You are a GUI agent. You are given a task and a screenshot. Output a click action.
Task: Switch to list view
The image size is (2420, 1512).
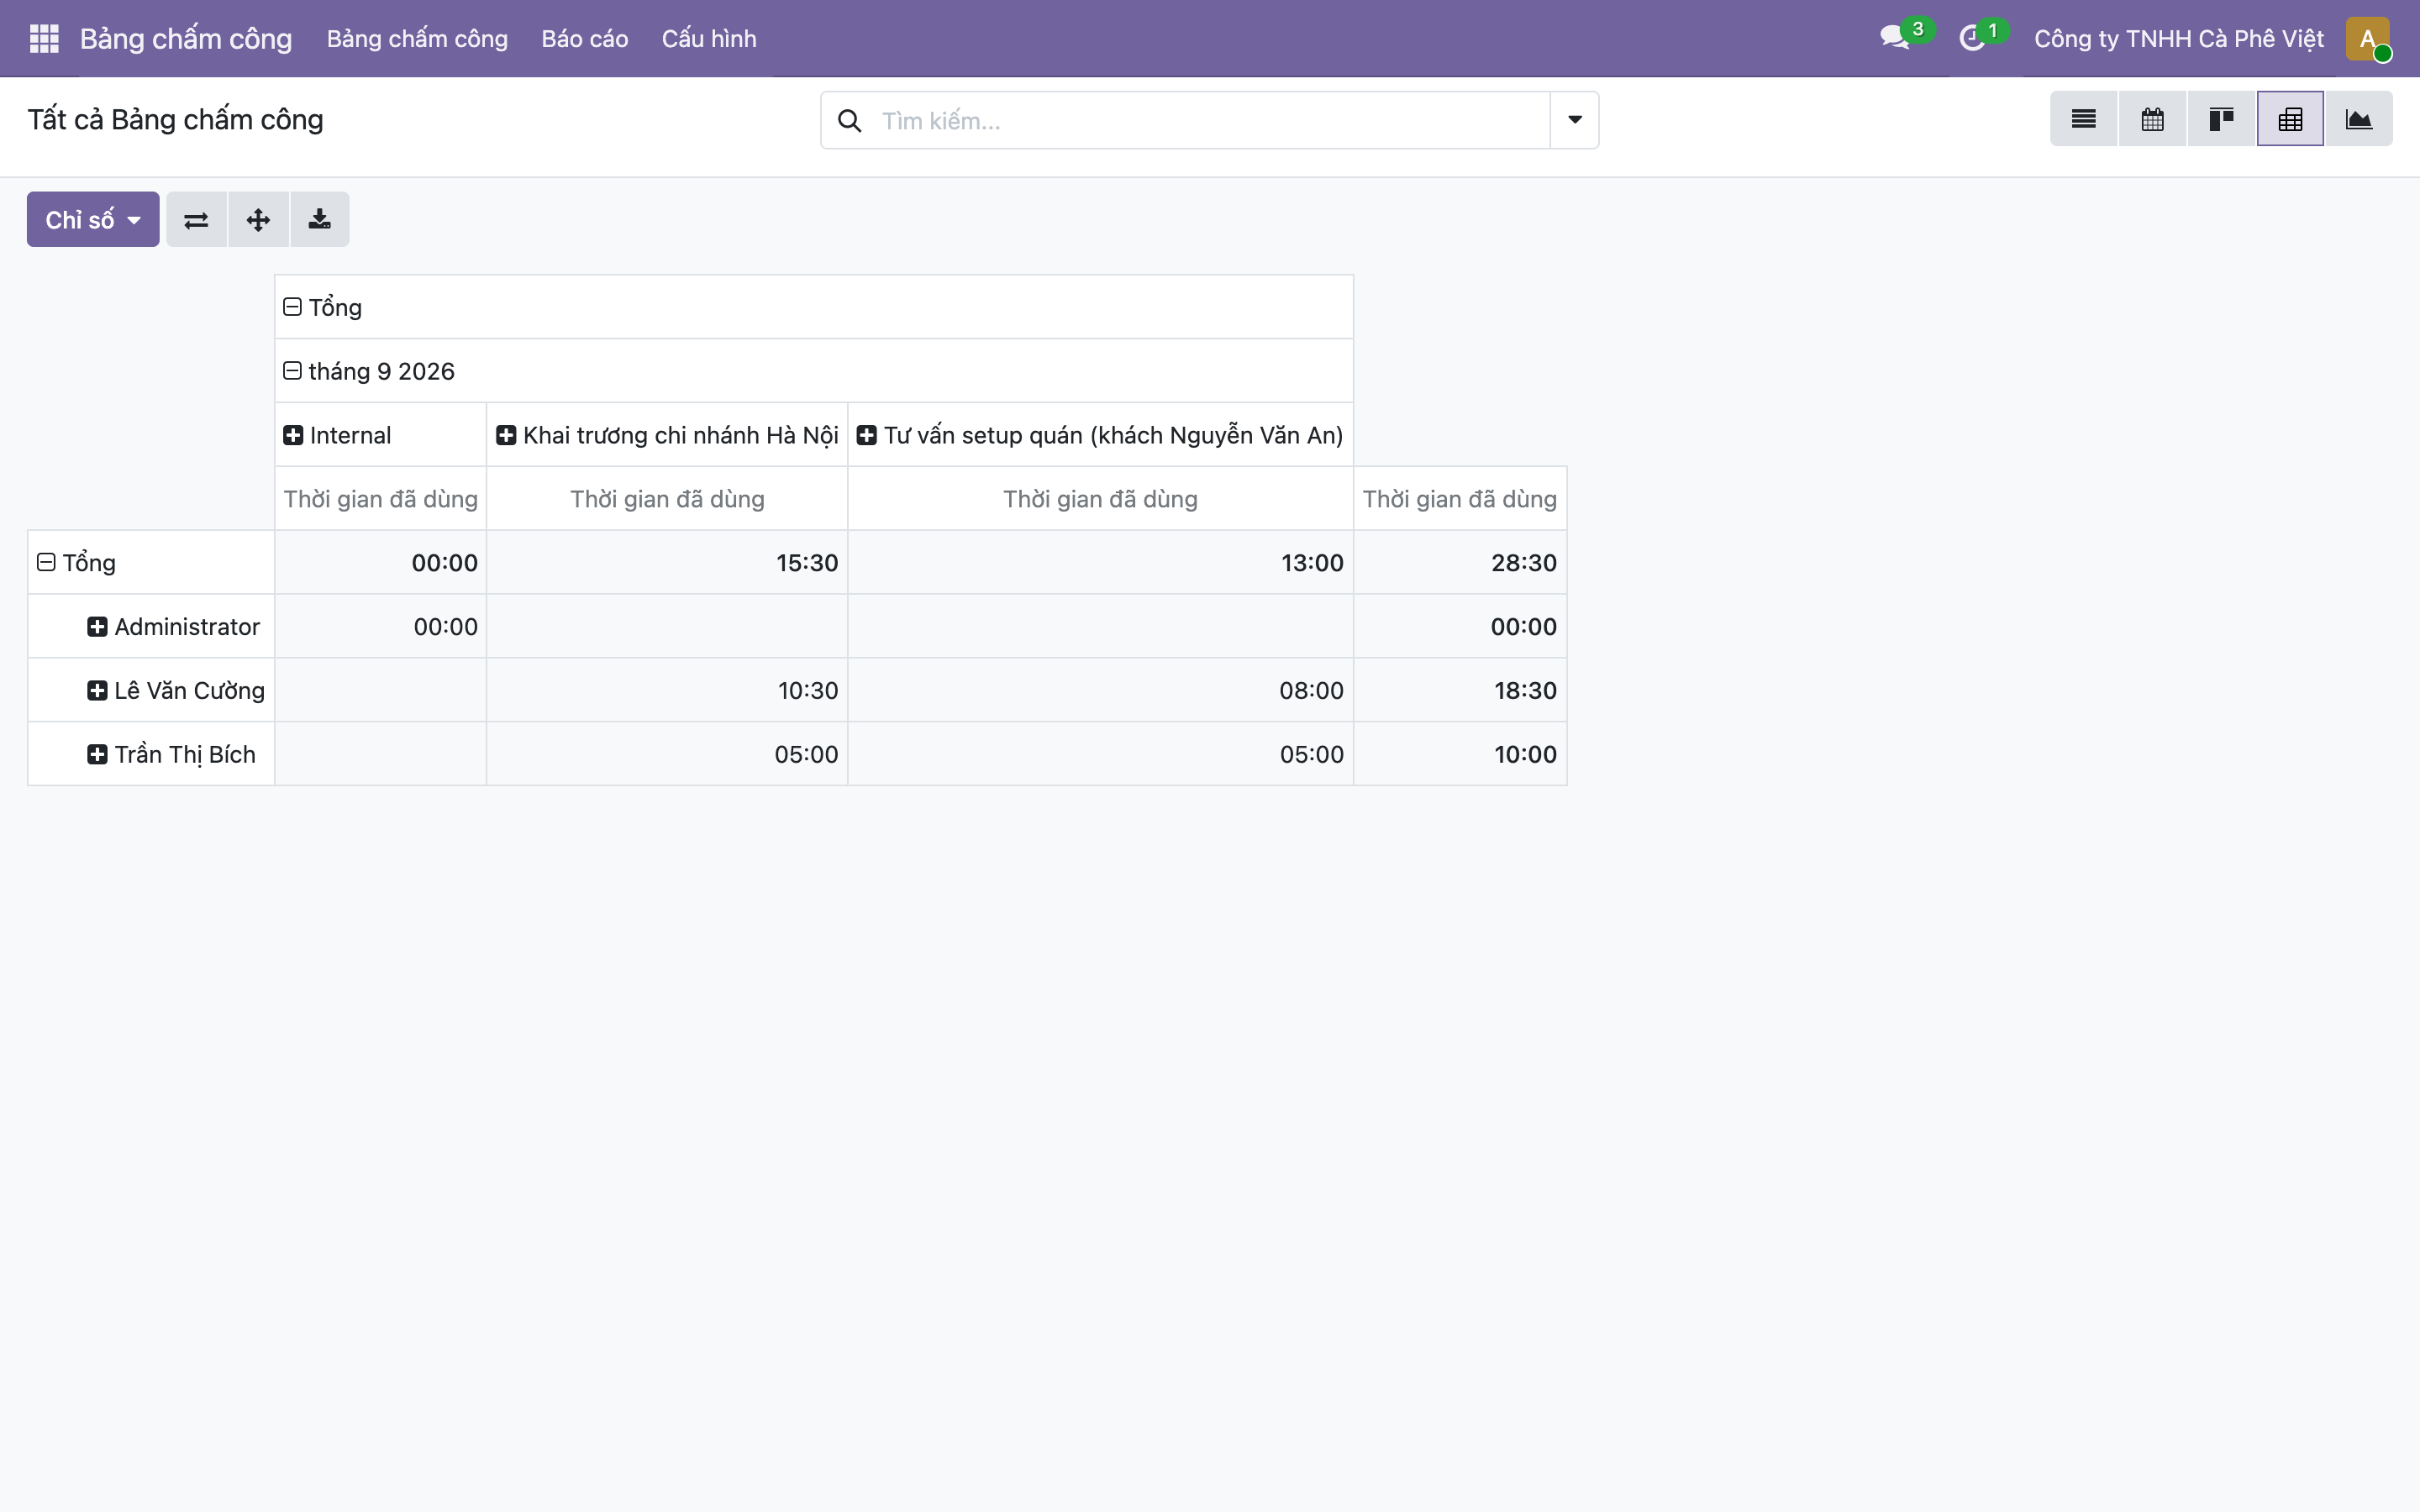click(x=2083, y=119)
